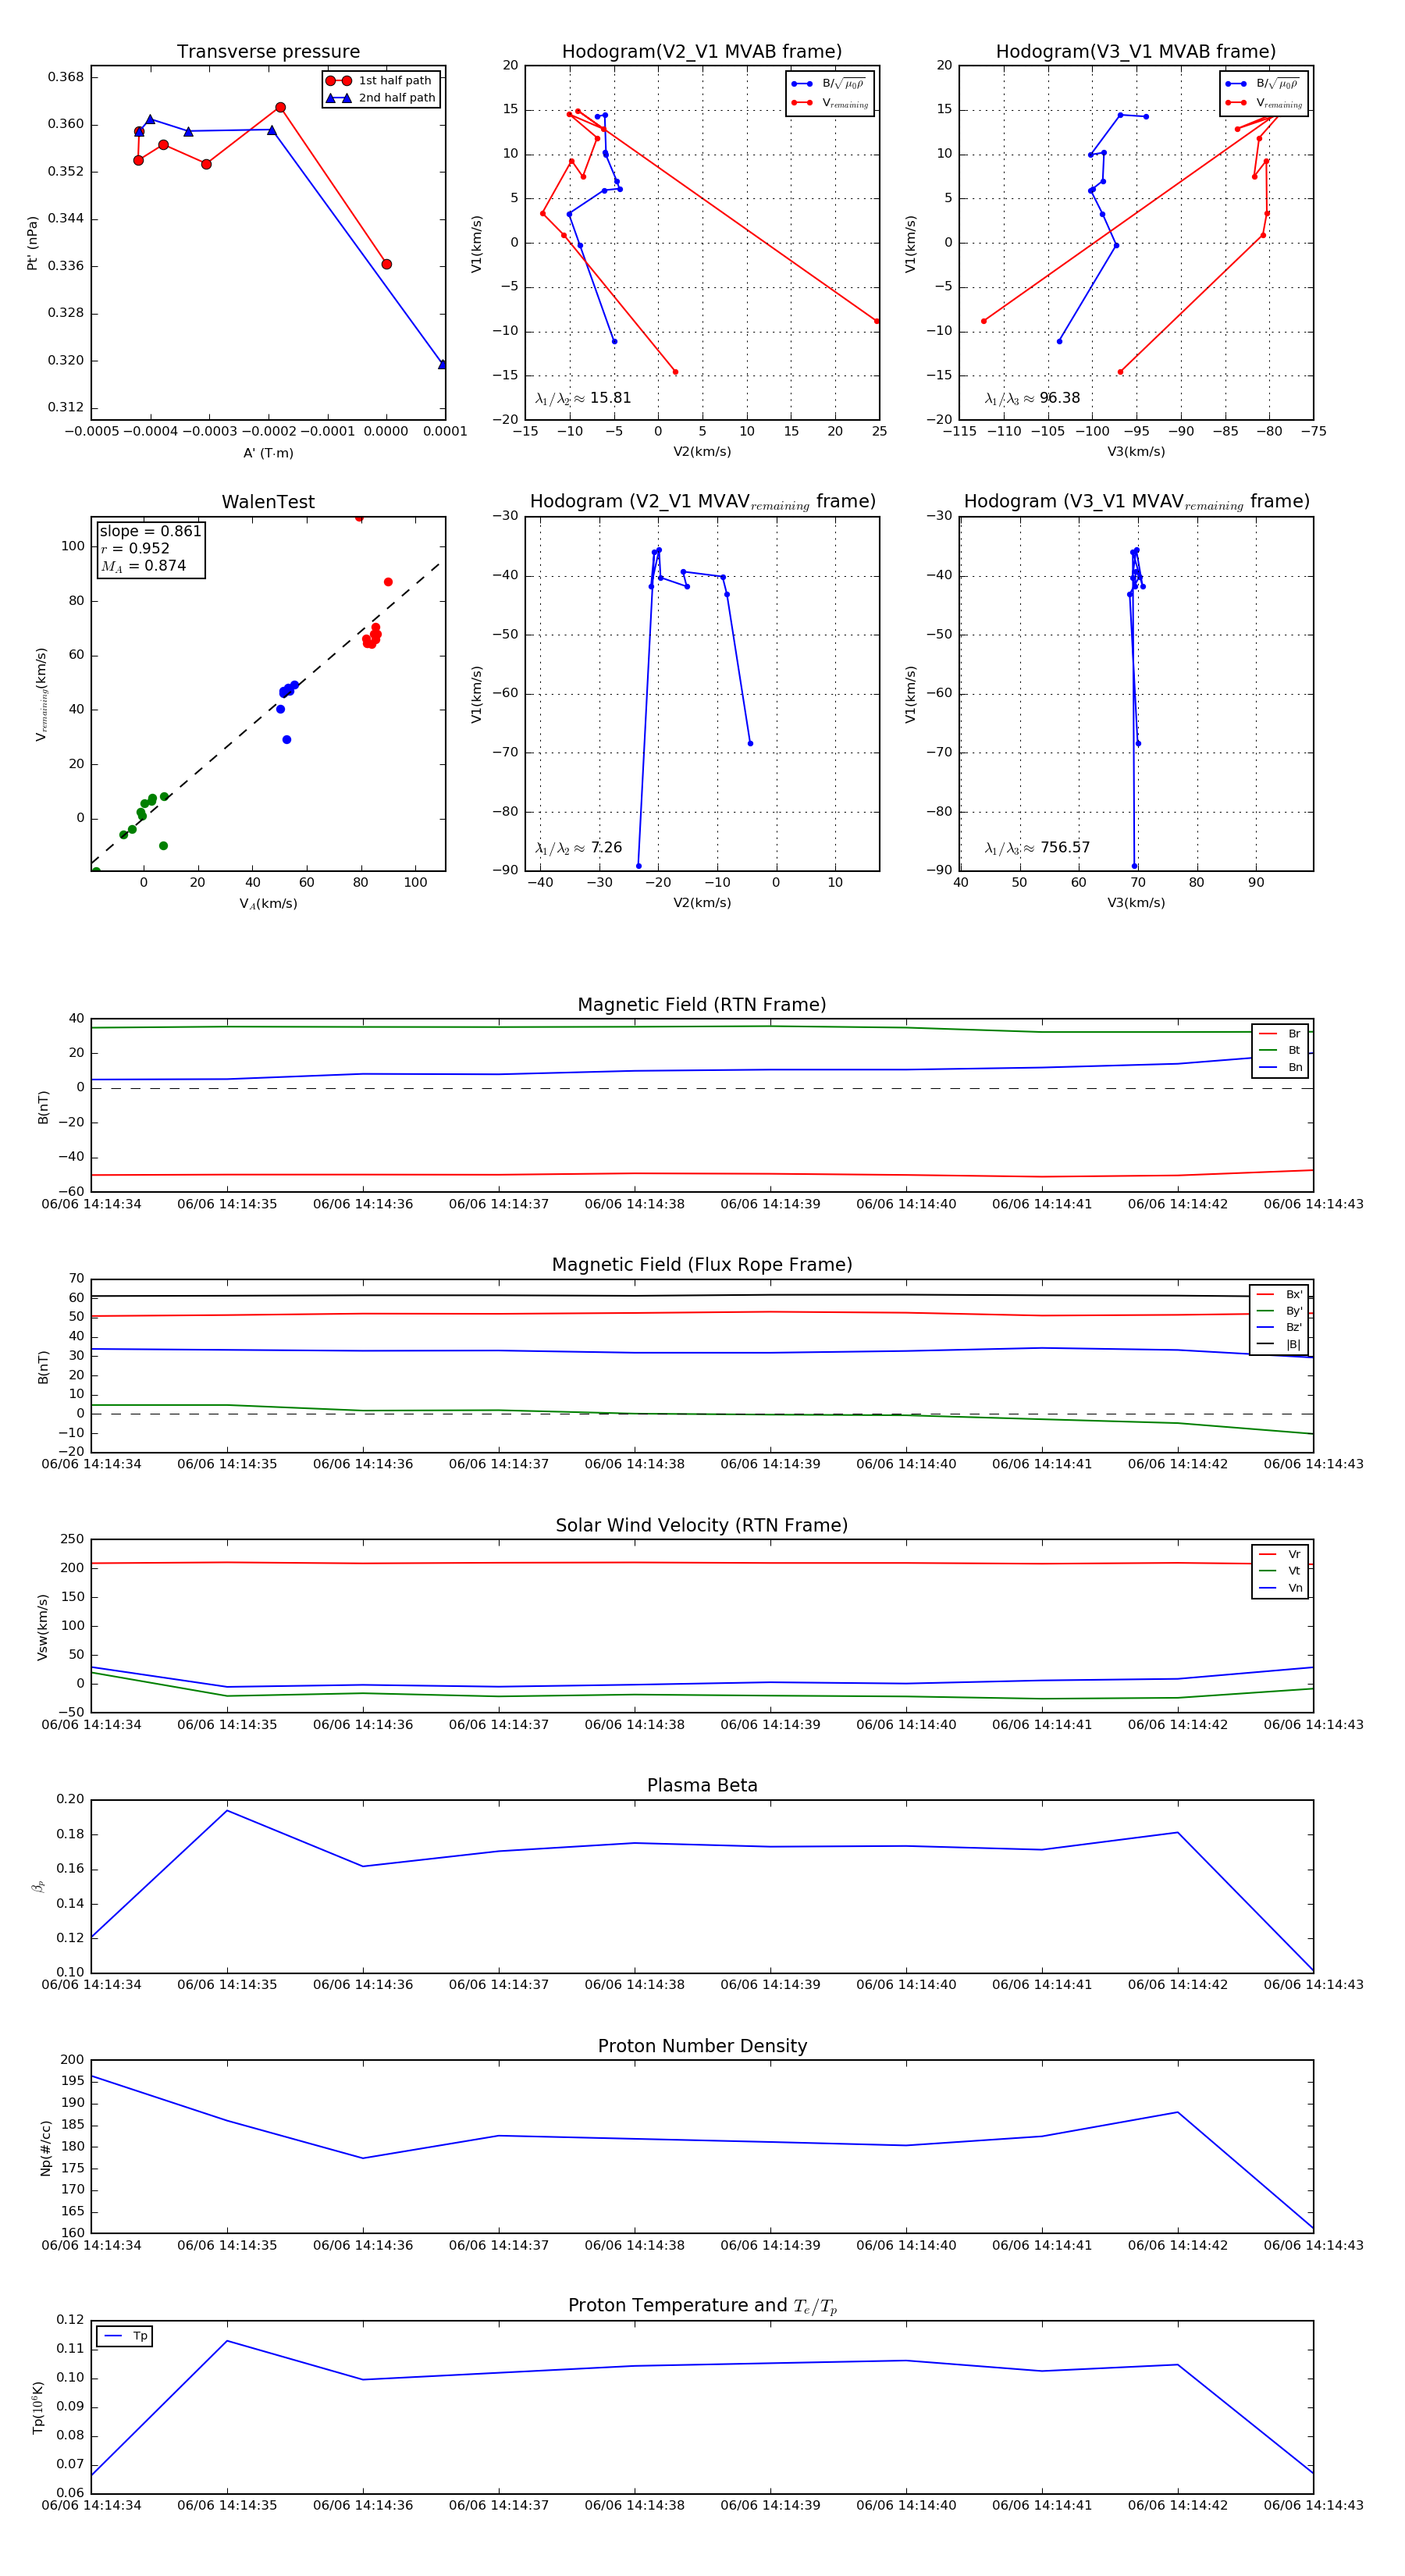Click the eigenvalue ratio 15.81 annotation
This screenshot has height=2576, width=1405.
(x=583, y=398)
